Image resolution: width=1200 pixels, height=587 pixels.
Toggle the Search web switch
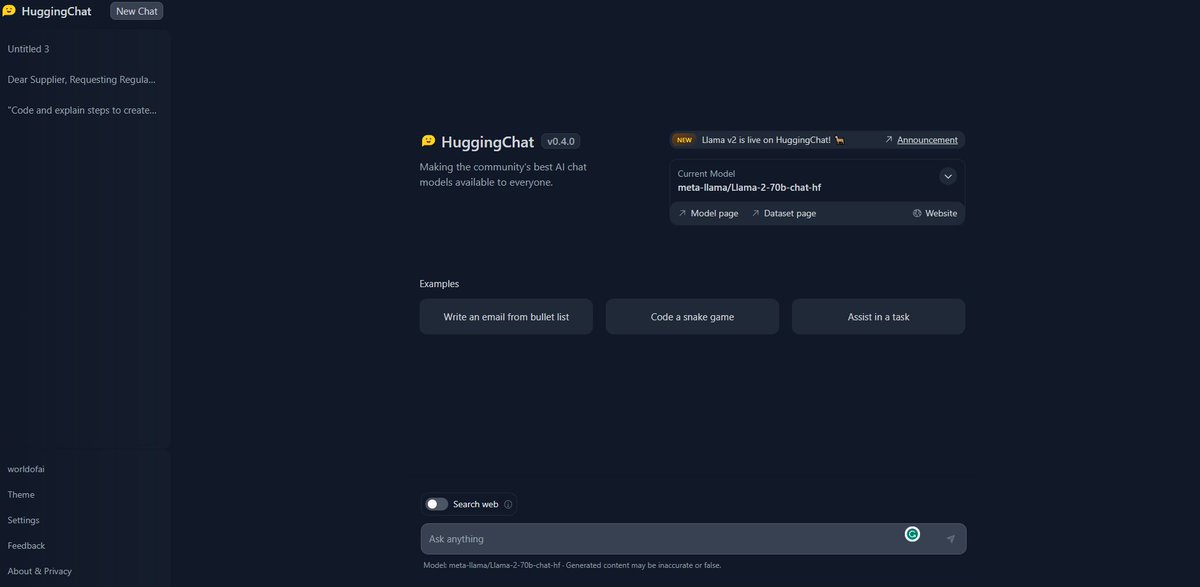(x=436, y=504)
